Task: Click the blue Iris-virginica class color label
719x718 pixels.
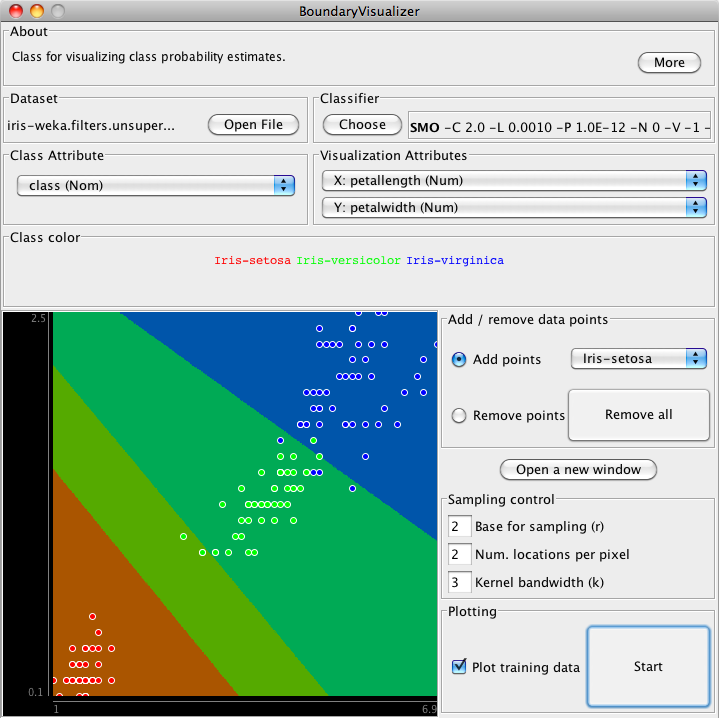Action: coord(455,261)
